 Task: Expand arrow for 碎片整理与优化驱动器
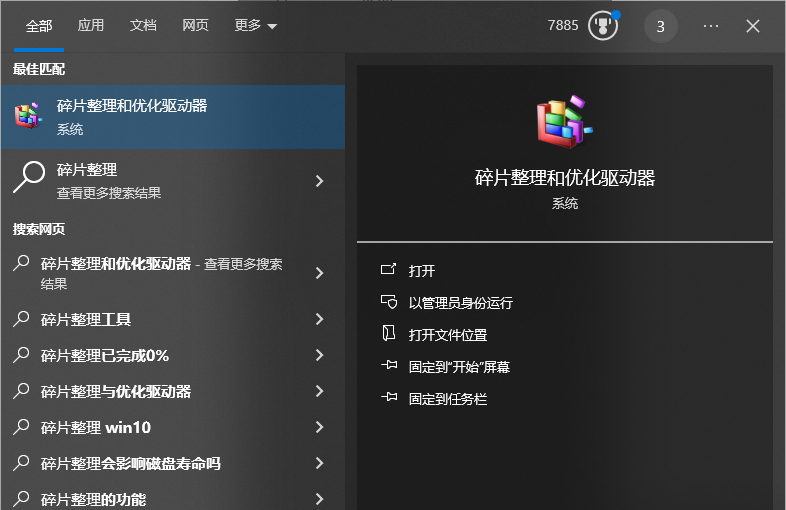coord(319,391)
